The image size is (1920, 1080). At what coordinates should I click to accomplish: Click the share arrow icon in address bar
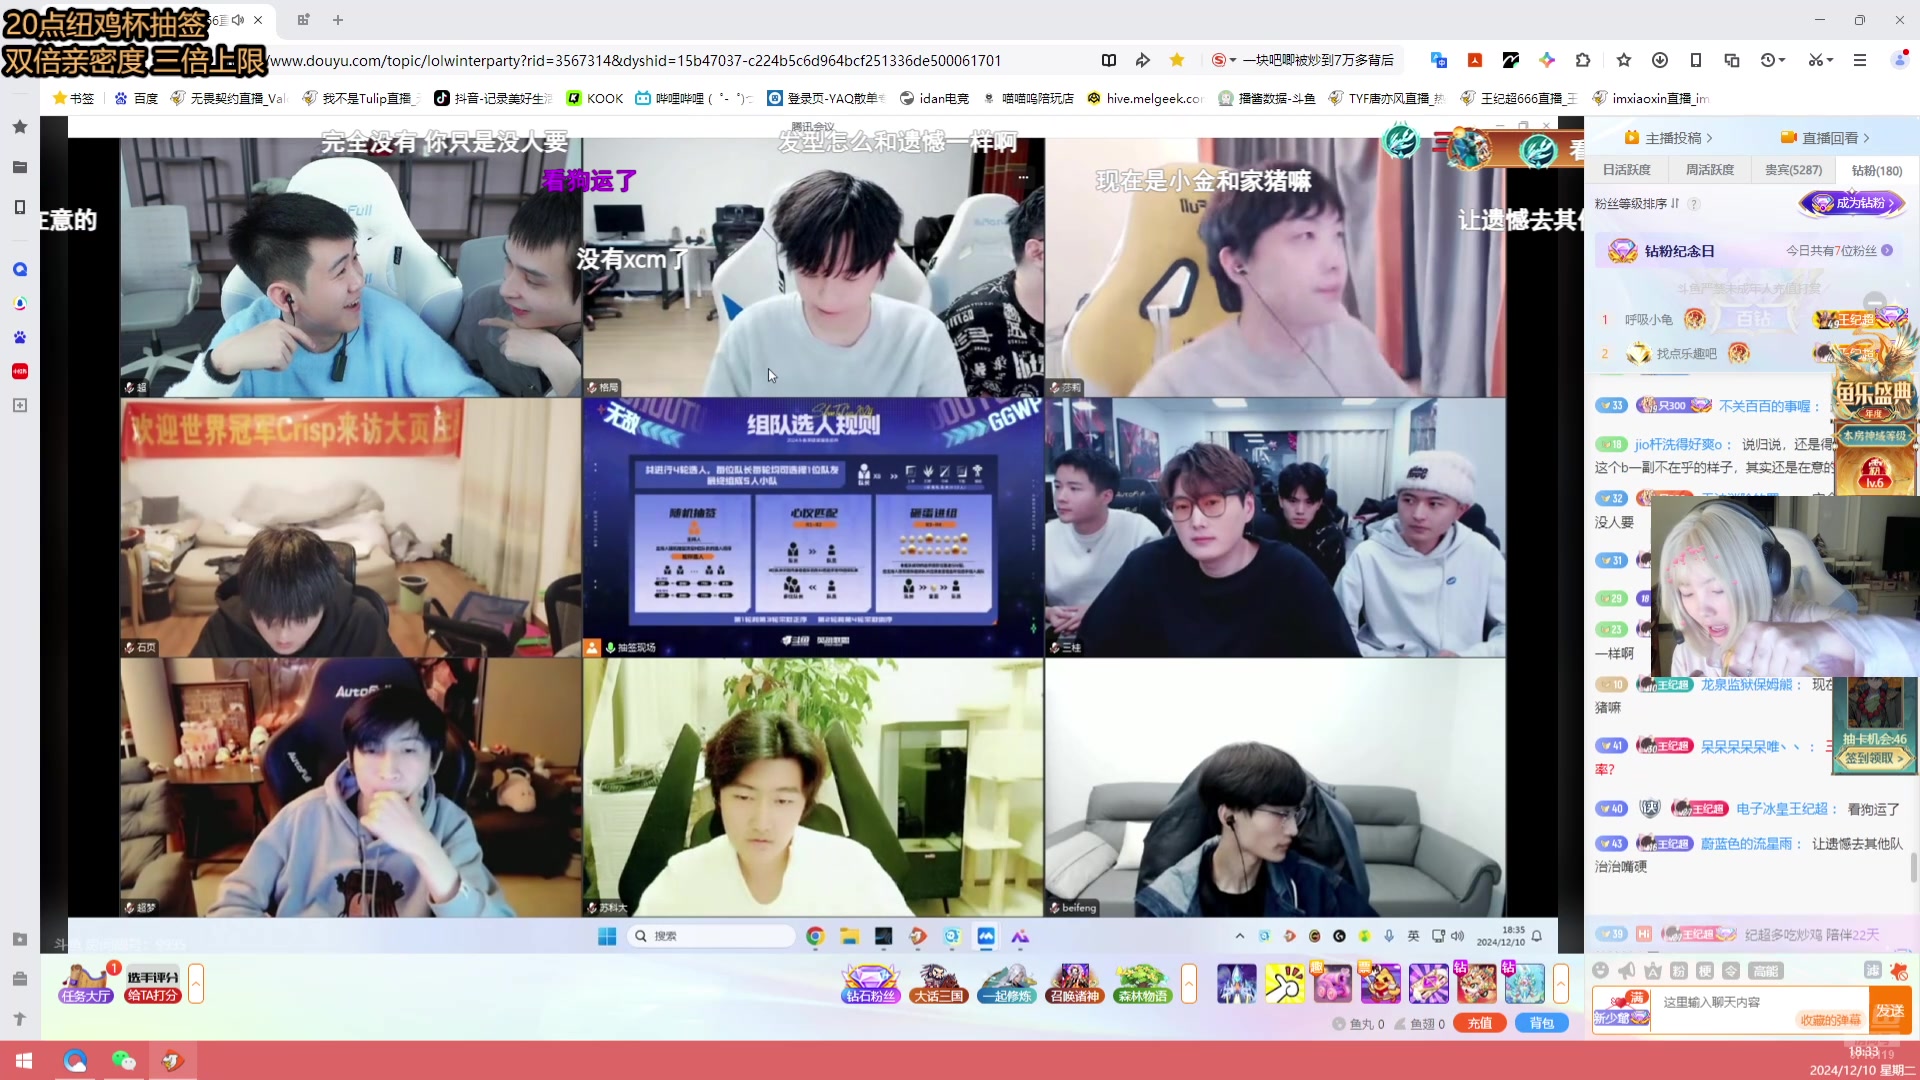[x=1143, y=61]
